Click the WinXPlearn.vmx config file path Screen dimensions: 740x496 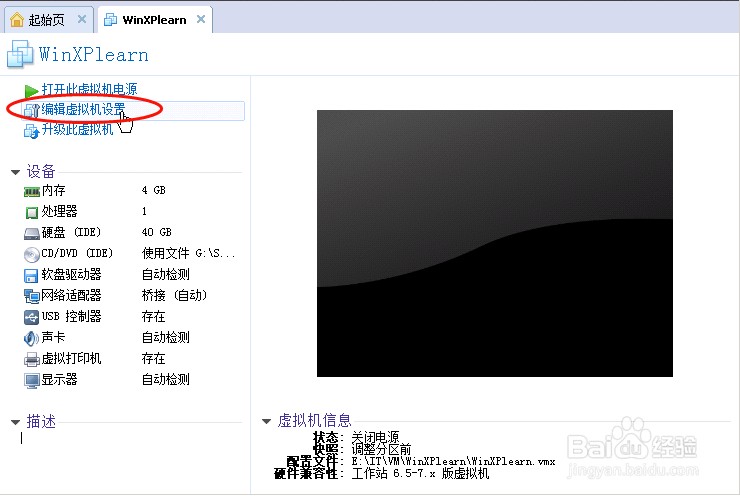[453, 462]
